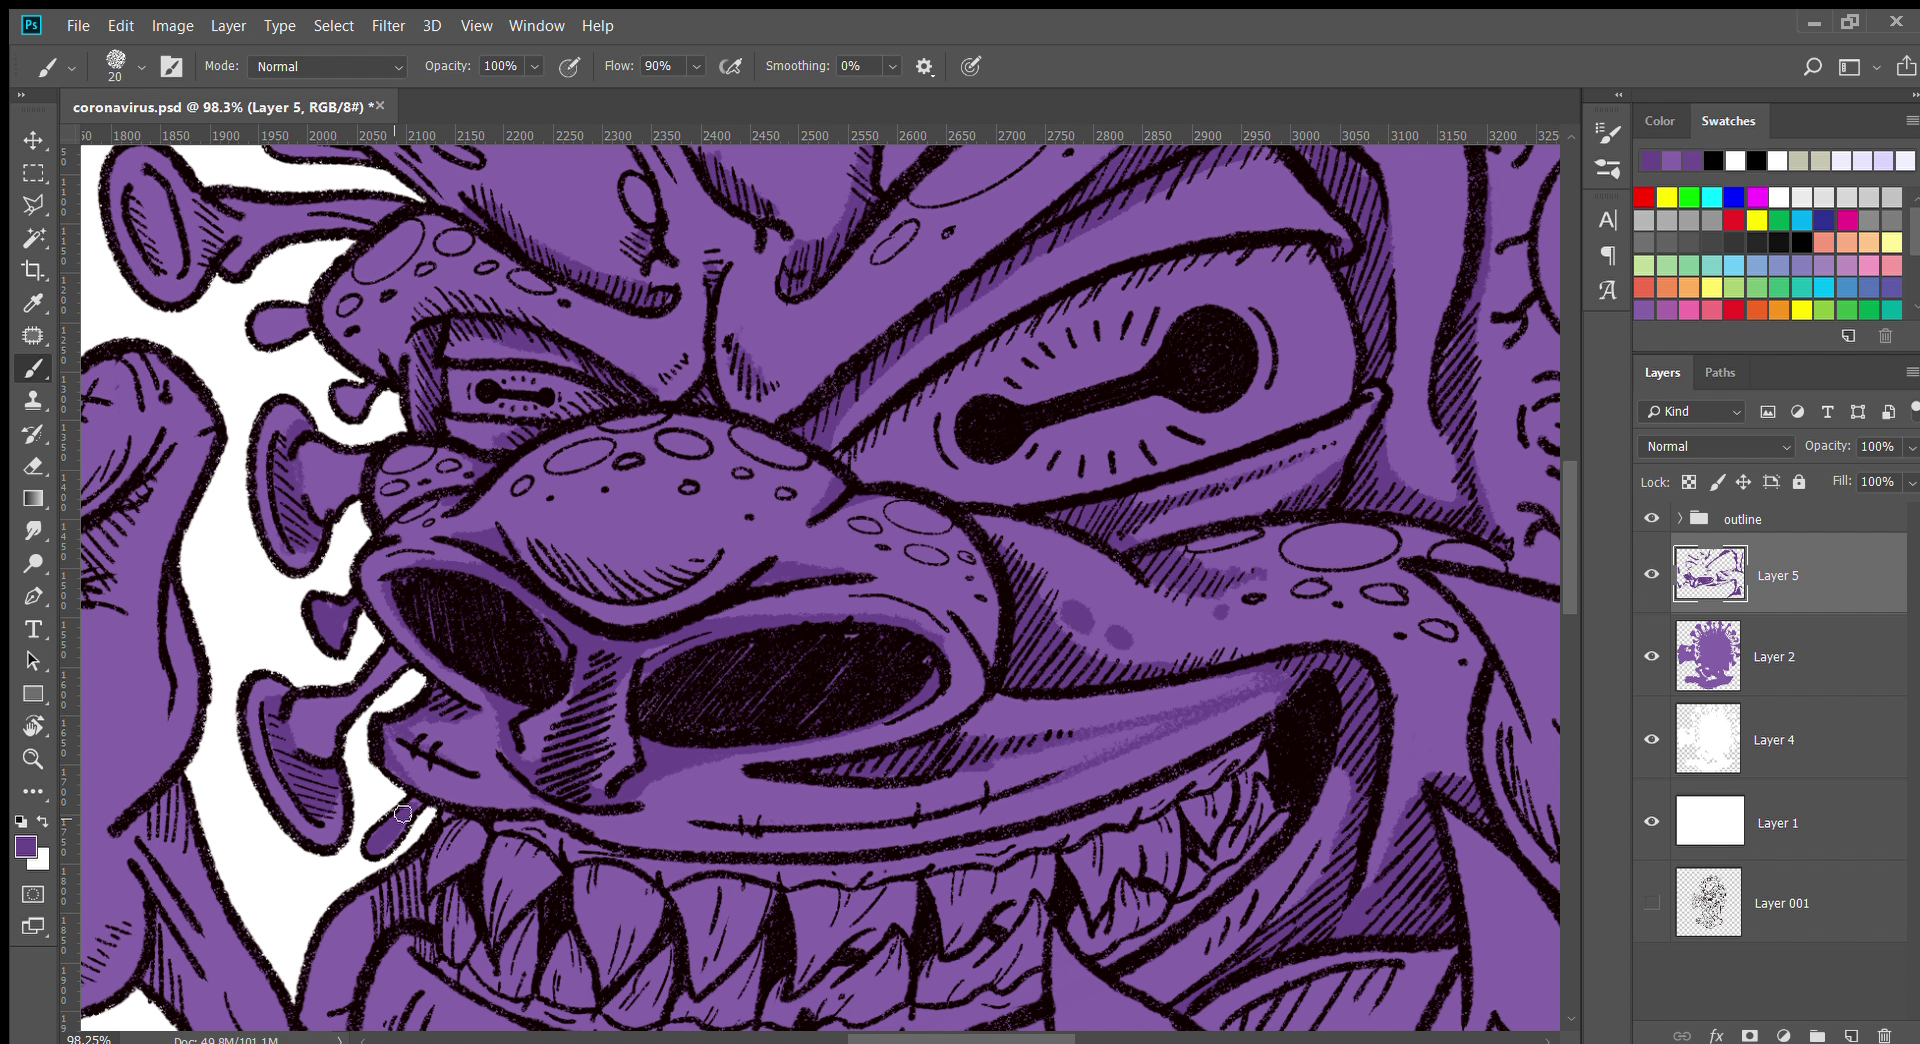The height and width of the screenshot is (1044, 1920).
Task: Select Layer 4 thumbnail
Action: (1708, 739)
